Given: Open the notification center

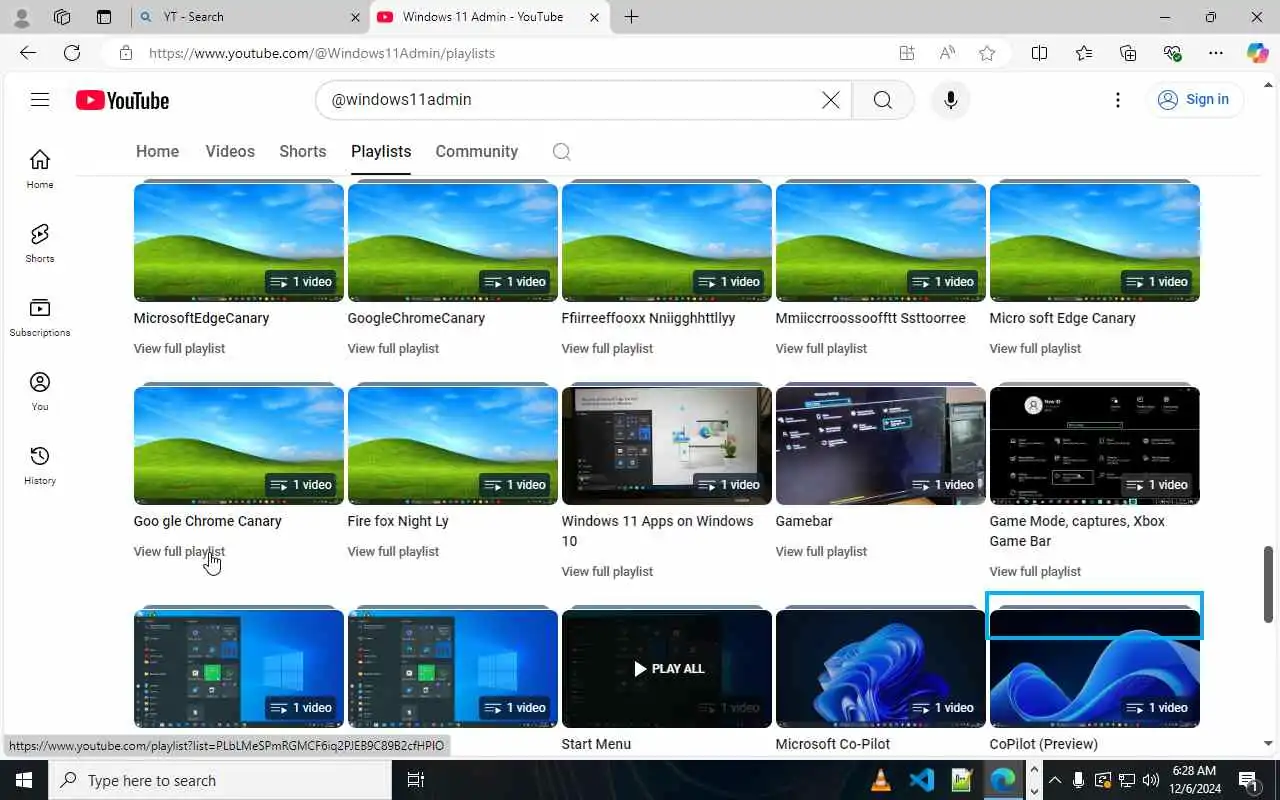Looking at the screenshot, I should point(1248,780).
